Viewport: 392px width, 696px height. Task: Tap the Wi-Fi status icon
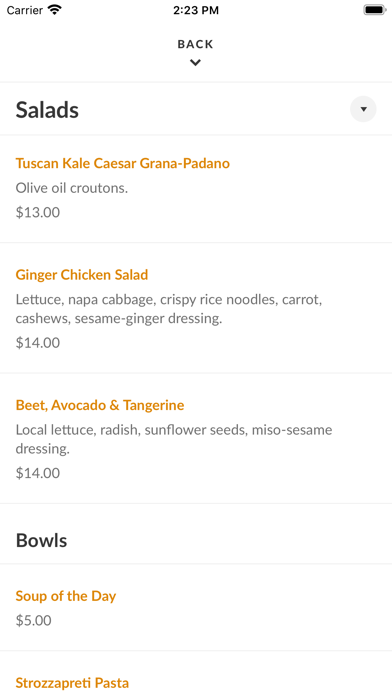click(x=55, y=10)
